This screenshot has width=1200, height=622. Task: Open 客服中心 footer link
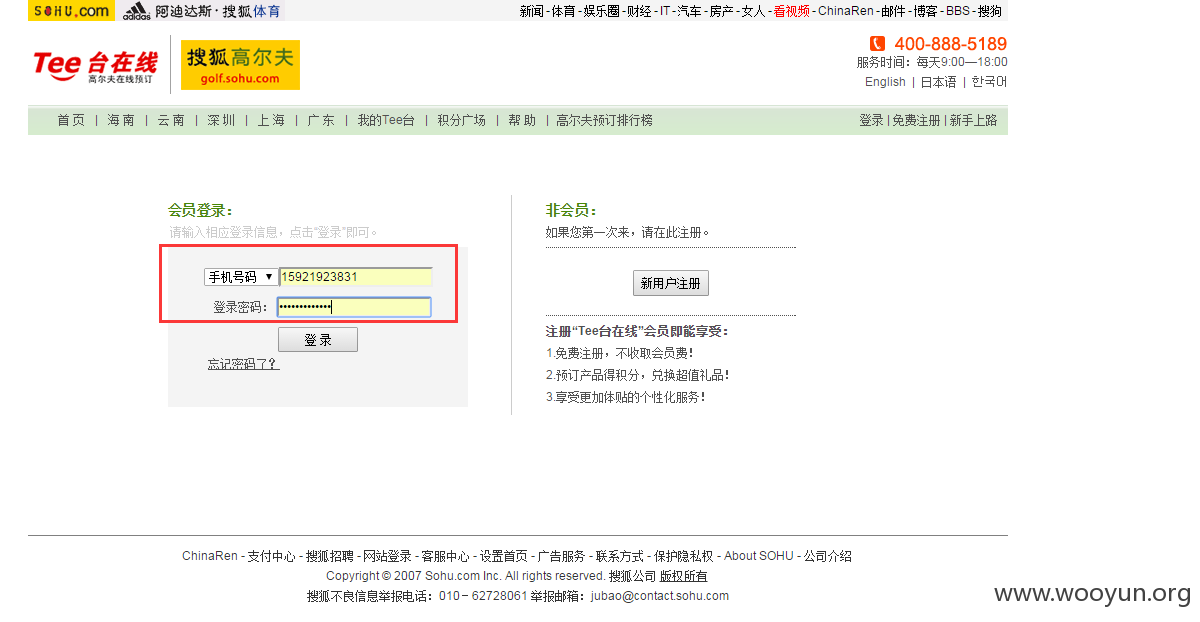click(x=445, y=556)
